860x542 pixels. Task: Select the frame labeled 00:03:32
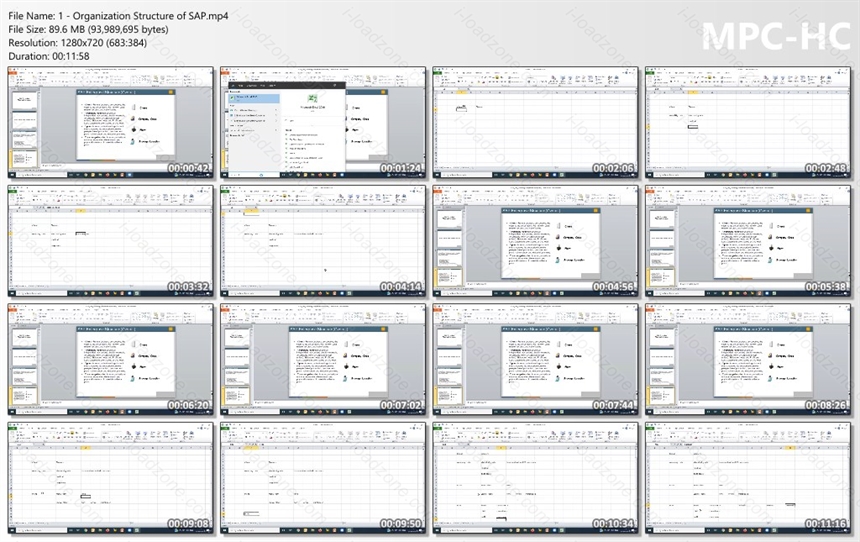111,241
